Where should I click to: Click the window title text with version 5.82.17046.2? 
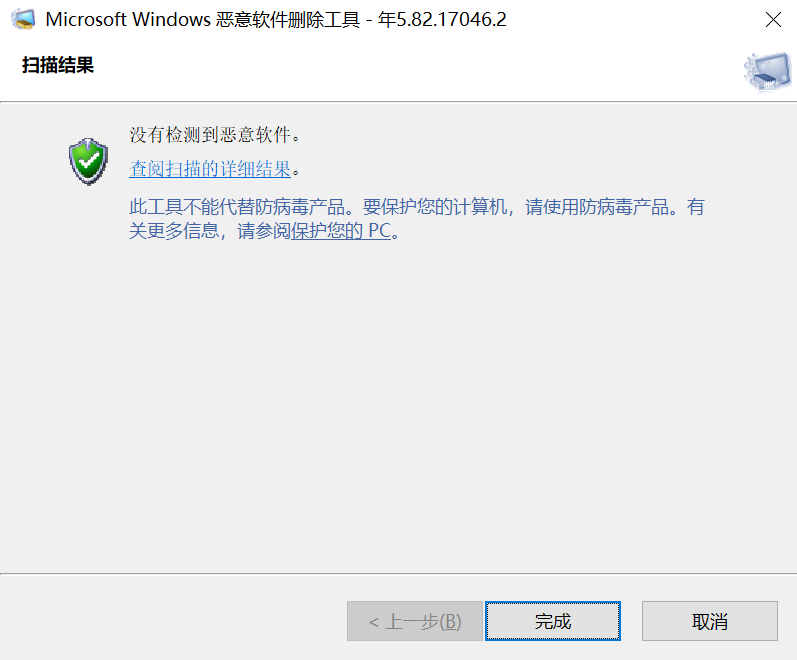point(276,19)
